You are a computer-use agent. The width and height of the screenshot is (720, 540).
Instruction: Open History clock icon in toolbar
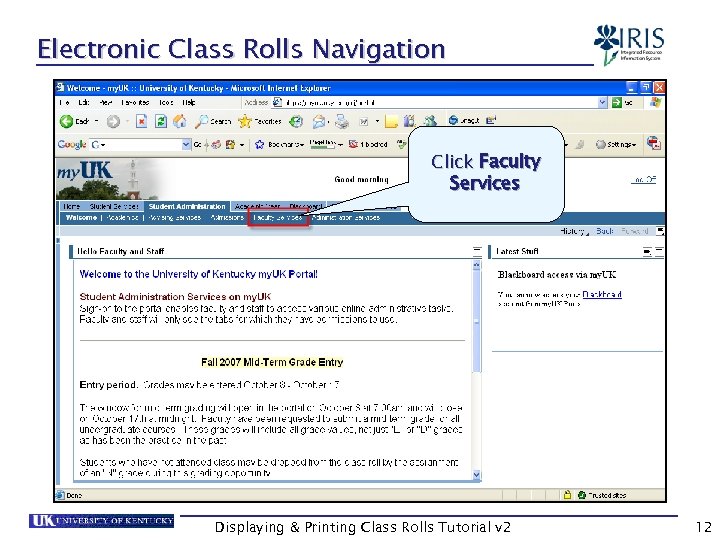(x=296, y=121)
